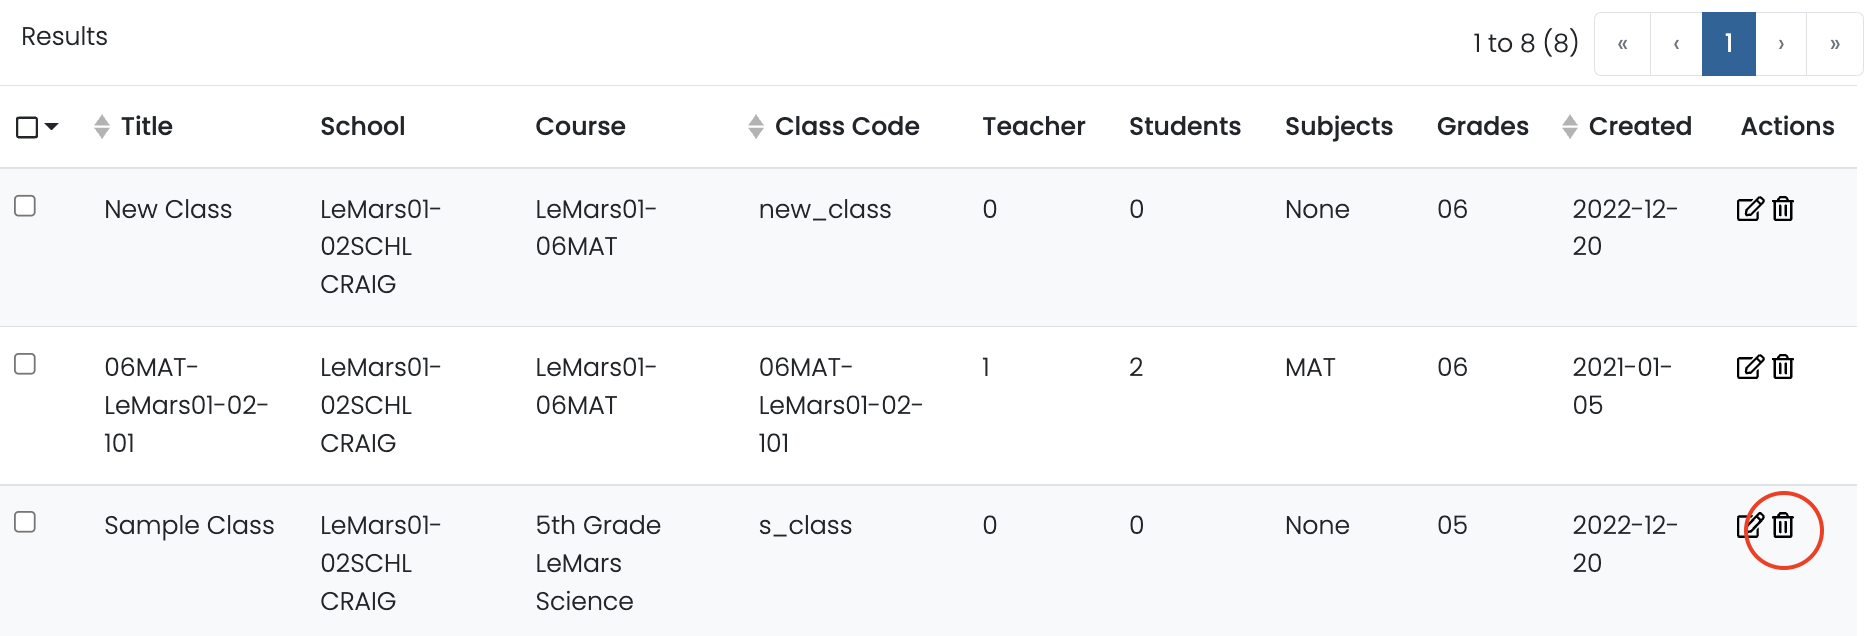
Task: Go to first page of results
Action: [x=1622, y=44]
